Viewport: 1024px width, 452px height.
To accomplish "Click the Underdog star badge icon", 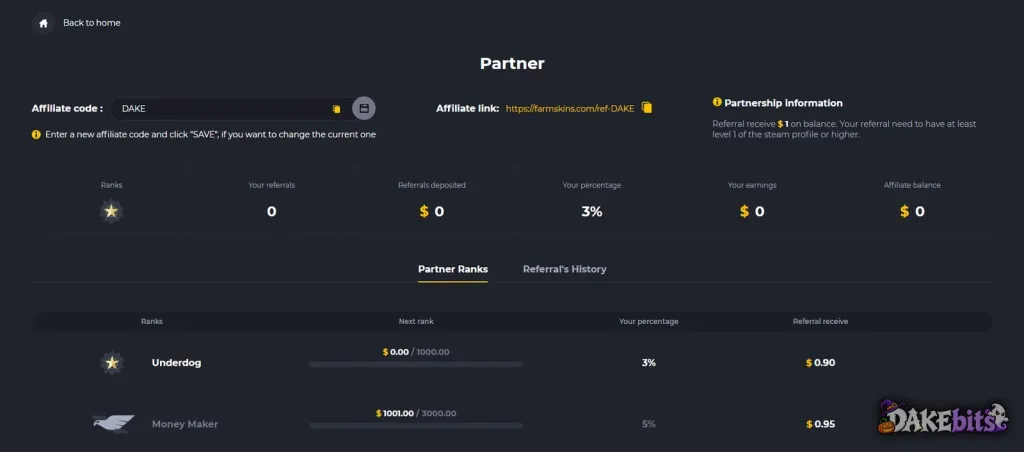I will pos(112,363).
